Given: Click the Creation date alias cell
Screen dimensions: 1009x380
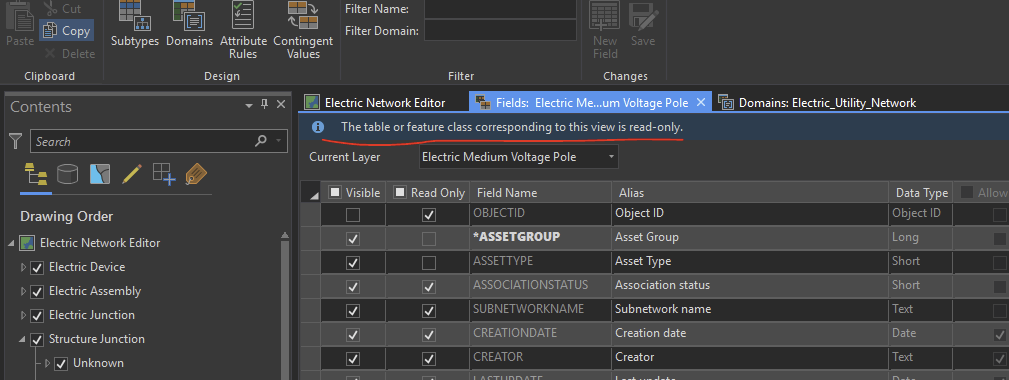Looking at the screenshot, I should [x=750, y=333].
